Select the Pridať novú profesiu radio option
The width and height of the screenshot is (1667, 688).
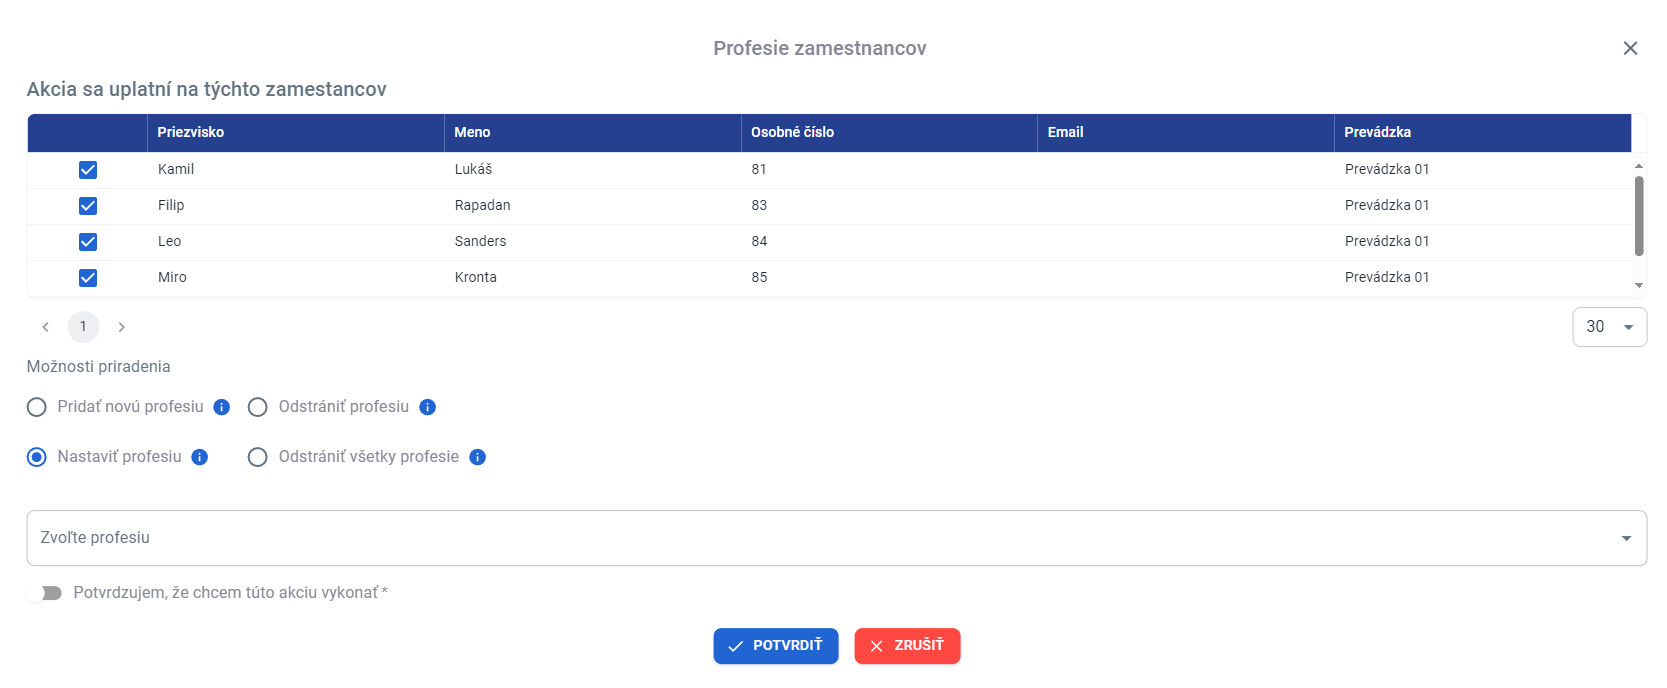(37, 407)
